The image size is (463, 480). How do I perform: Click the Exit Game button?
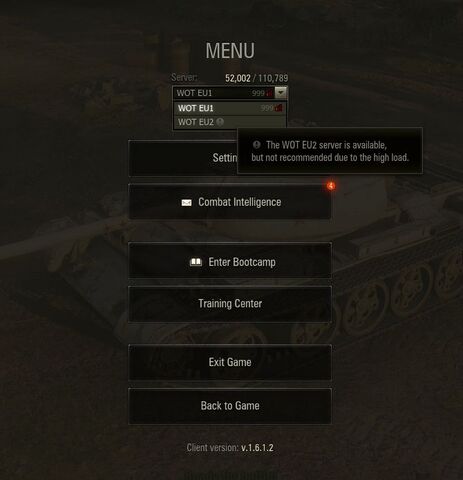pyautogui.click(x=230, y=362)
